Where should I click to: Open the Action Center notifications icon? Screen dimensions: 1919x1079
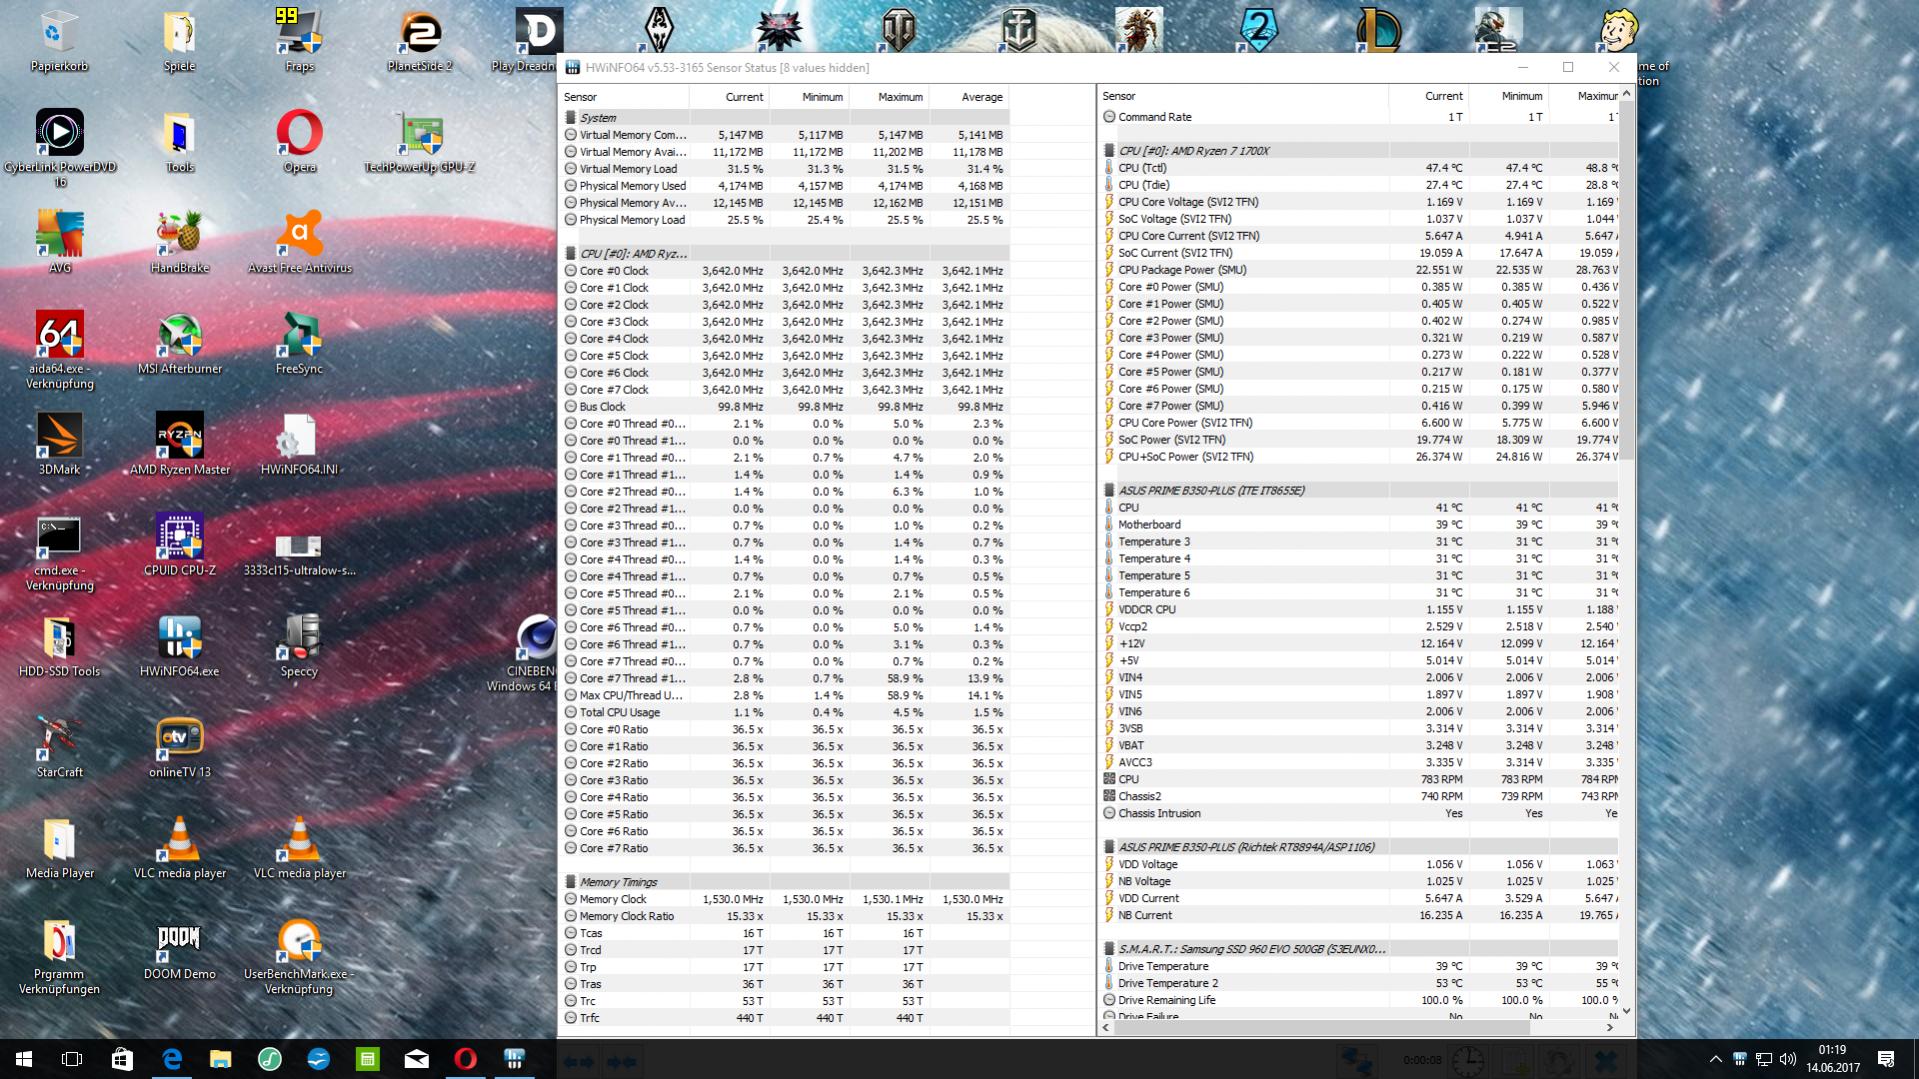click(1886, 1059)
